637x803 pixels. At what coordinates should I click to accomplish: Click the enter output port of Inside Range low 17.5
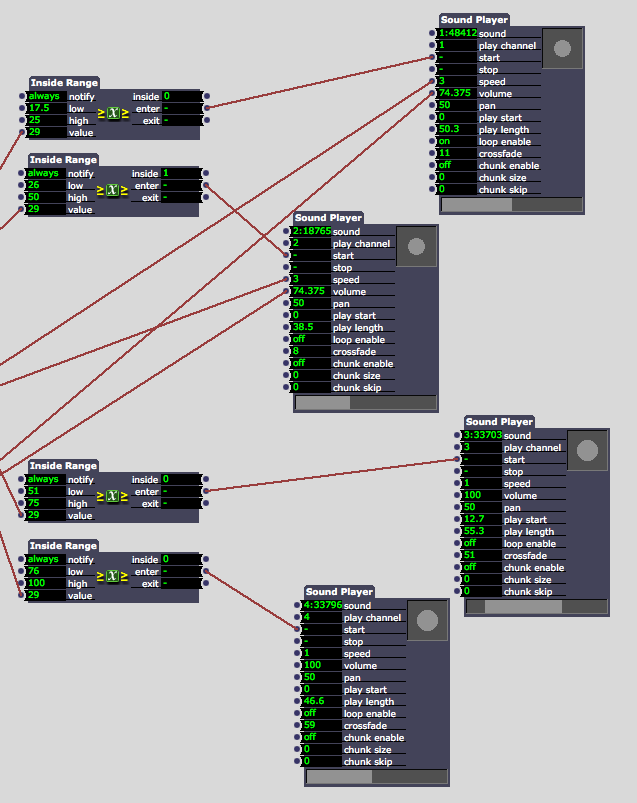click(x=206, y=108)
